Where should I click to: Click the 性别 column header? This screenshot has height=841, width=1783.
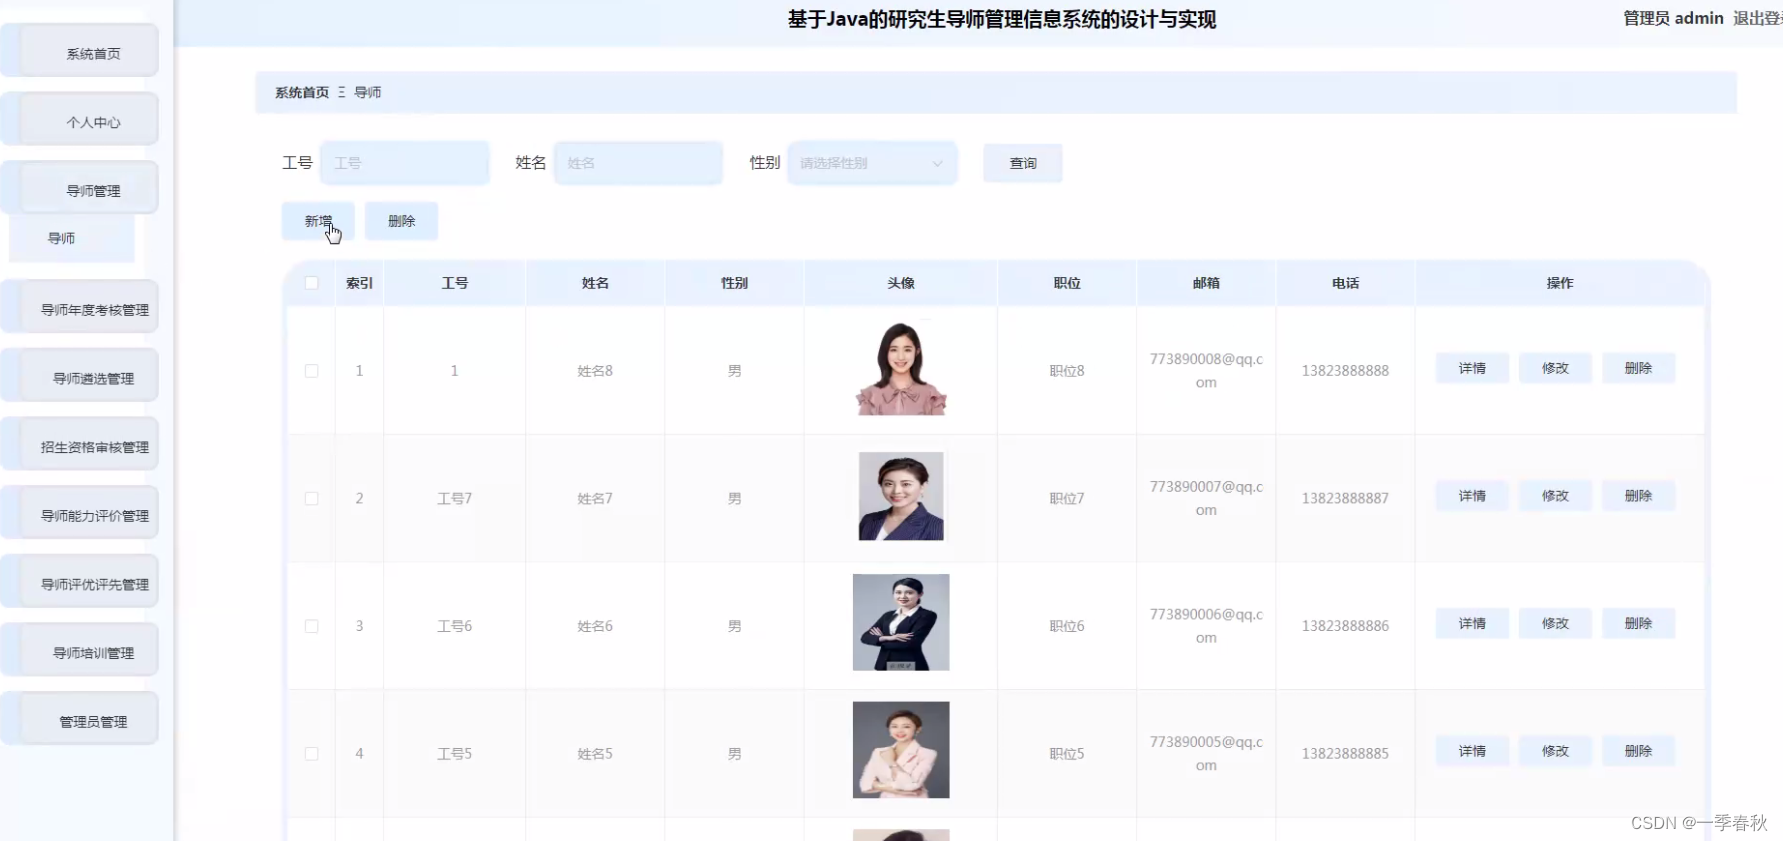pos(734,283)
